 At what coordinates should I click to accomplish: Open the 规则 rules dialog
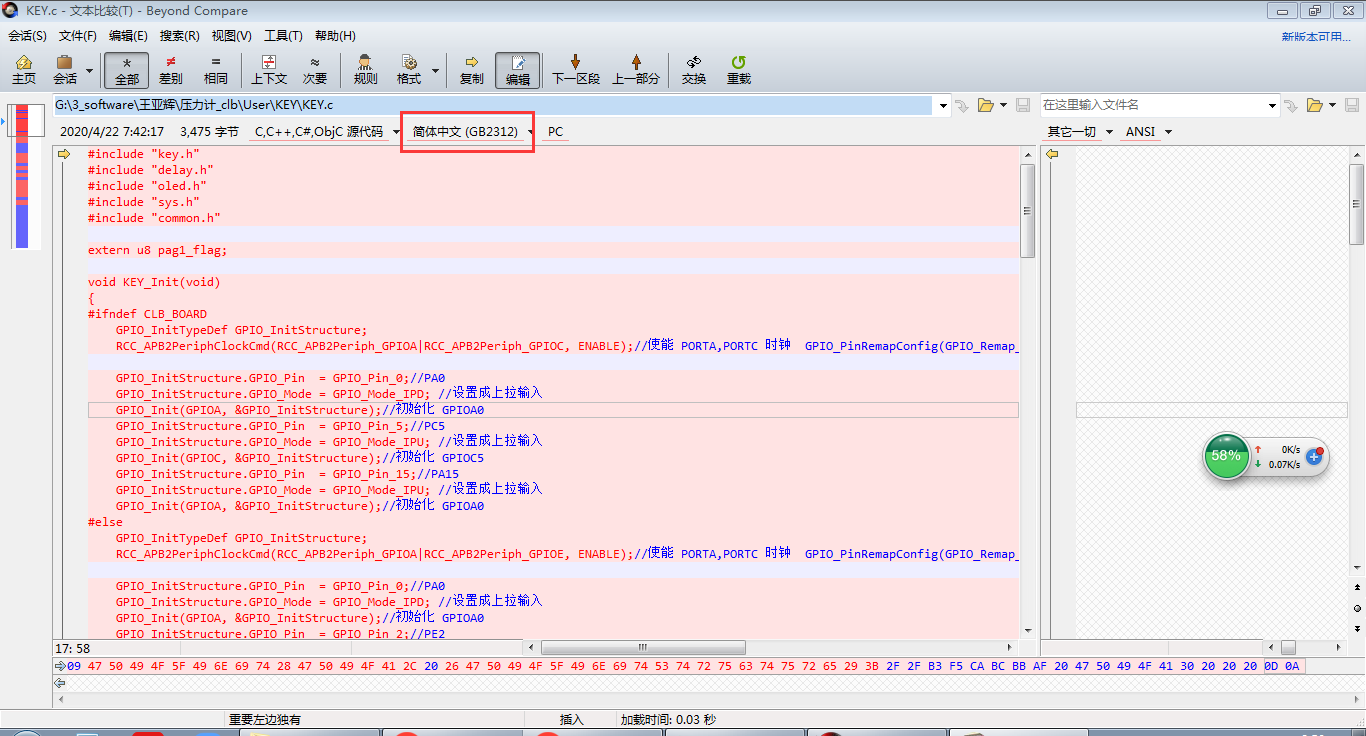[366, 70]
